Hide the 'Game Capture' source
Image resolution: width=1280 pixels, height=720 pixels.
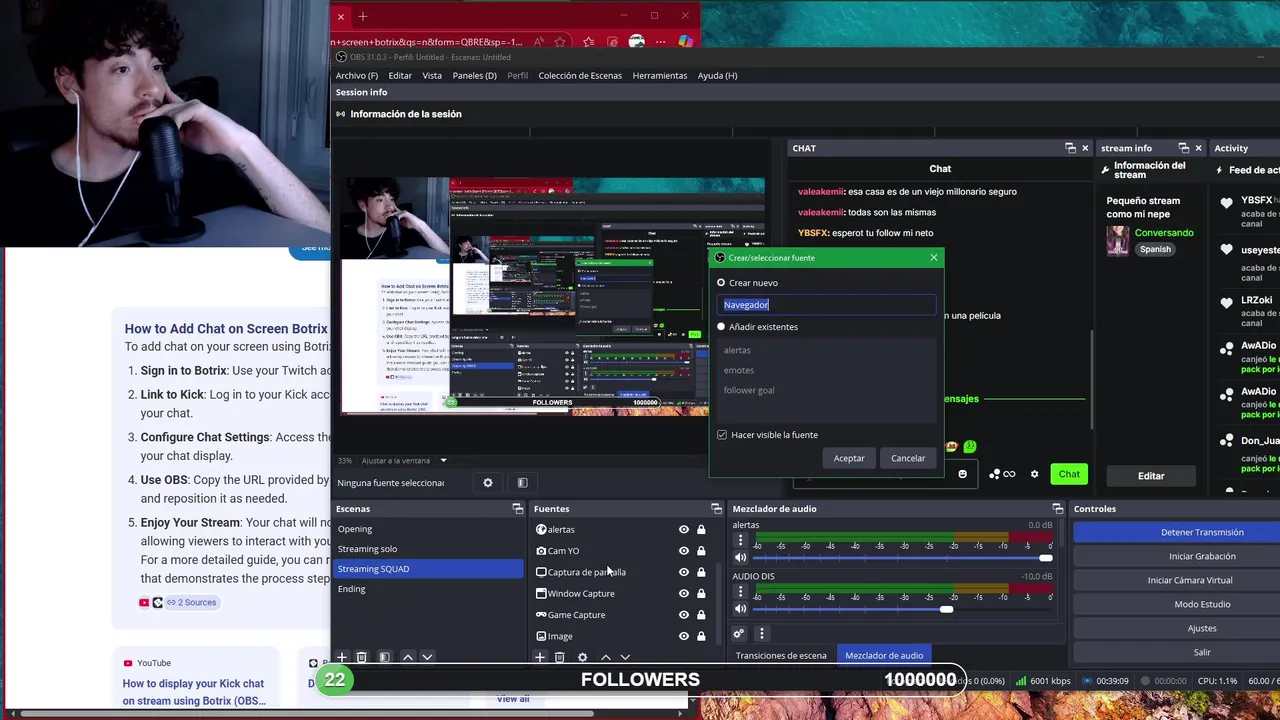(684, 615)
